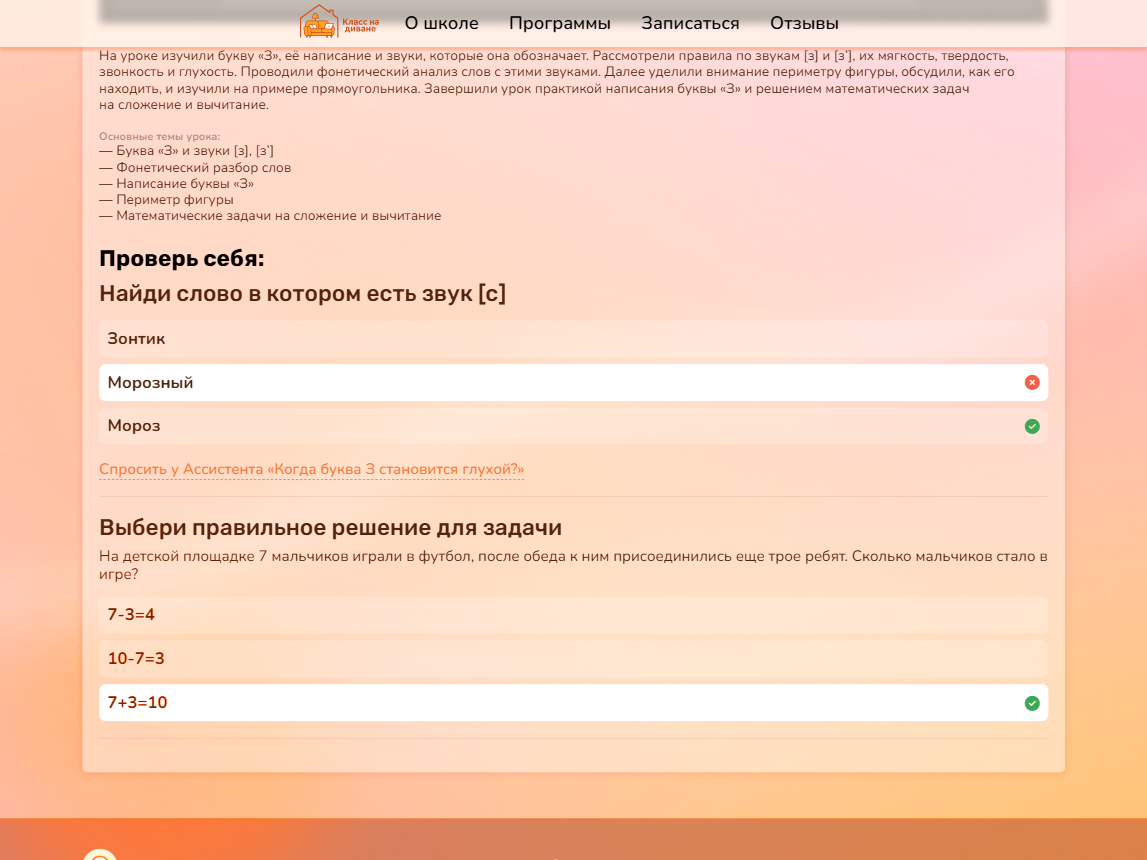Click the topic line Фонетический разбор слов
Viewport: 1147px width, 860px height.
[195, 167]
